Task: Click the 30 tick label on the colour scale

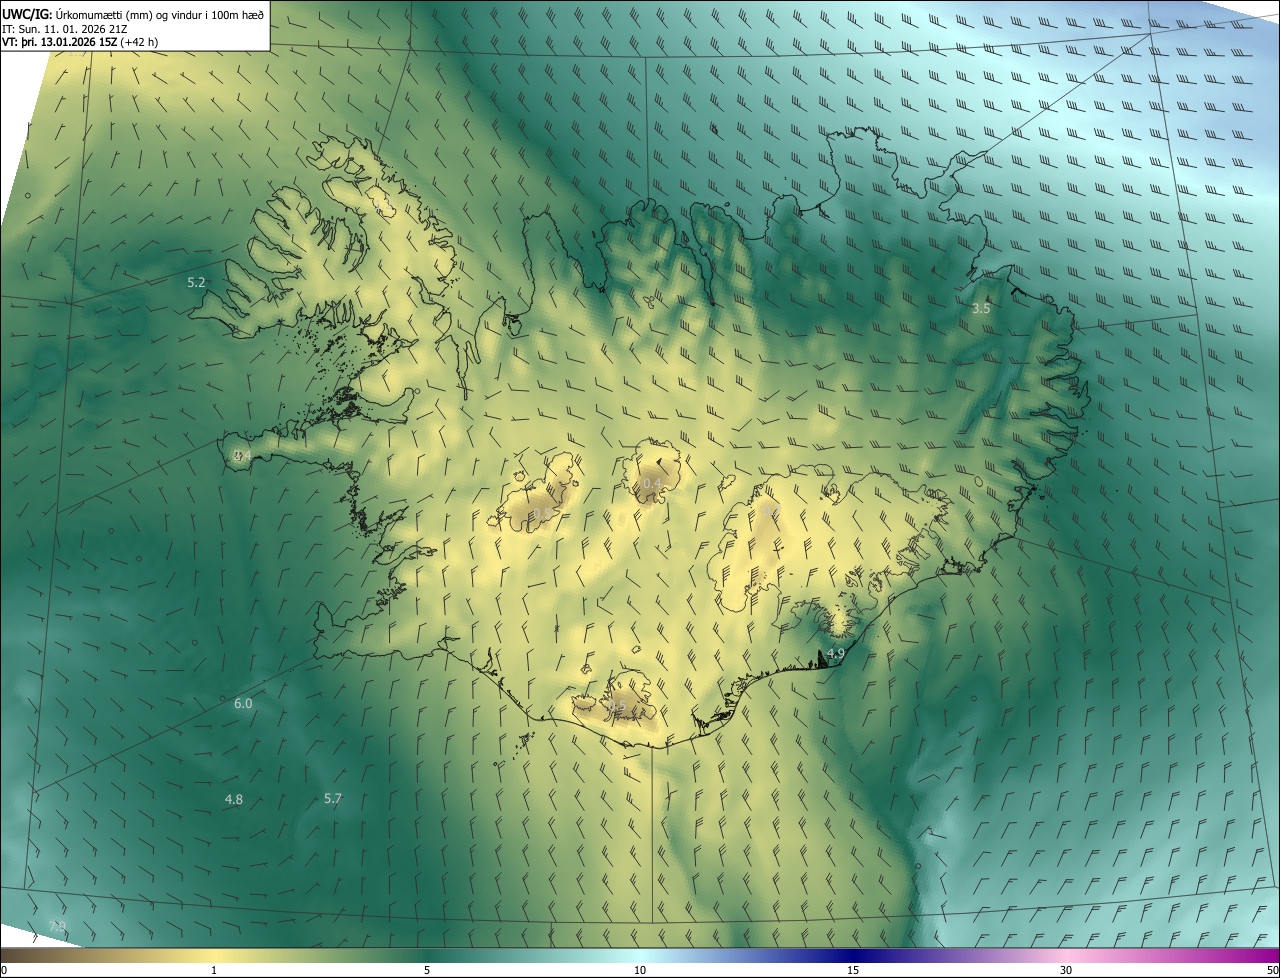Action: click(x=1066, y=970)
